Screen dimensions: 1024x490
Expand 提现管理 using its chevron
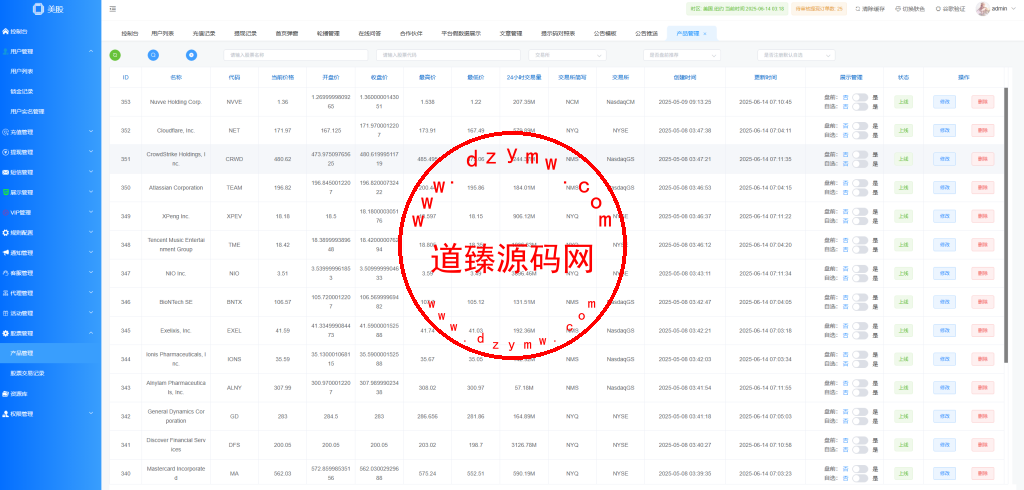tap(91, 152)
